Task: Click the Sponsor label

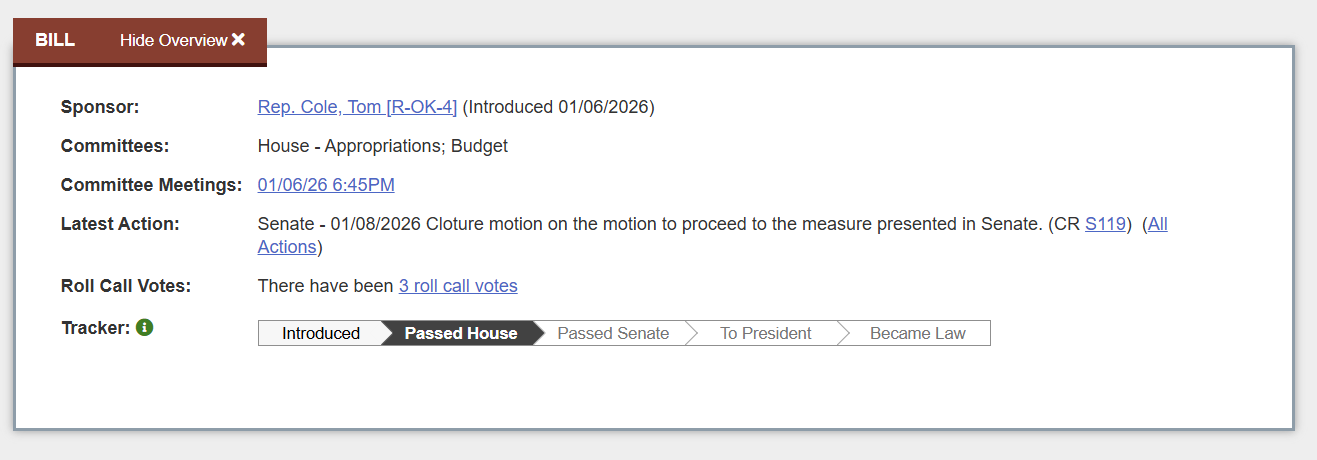Action: point(100,107)
